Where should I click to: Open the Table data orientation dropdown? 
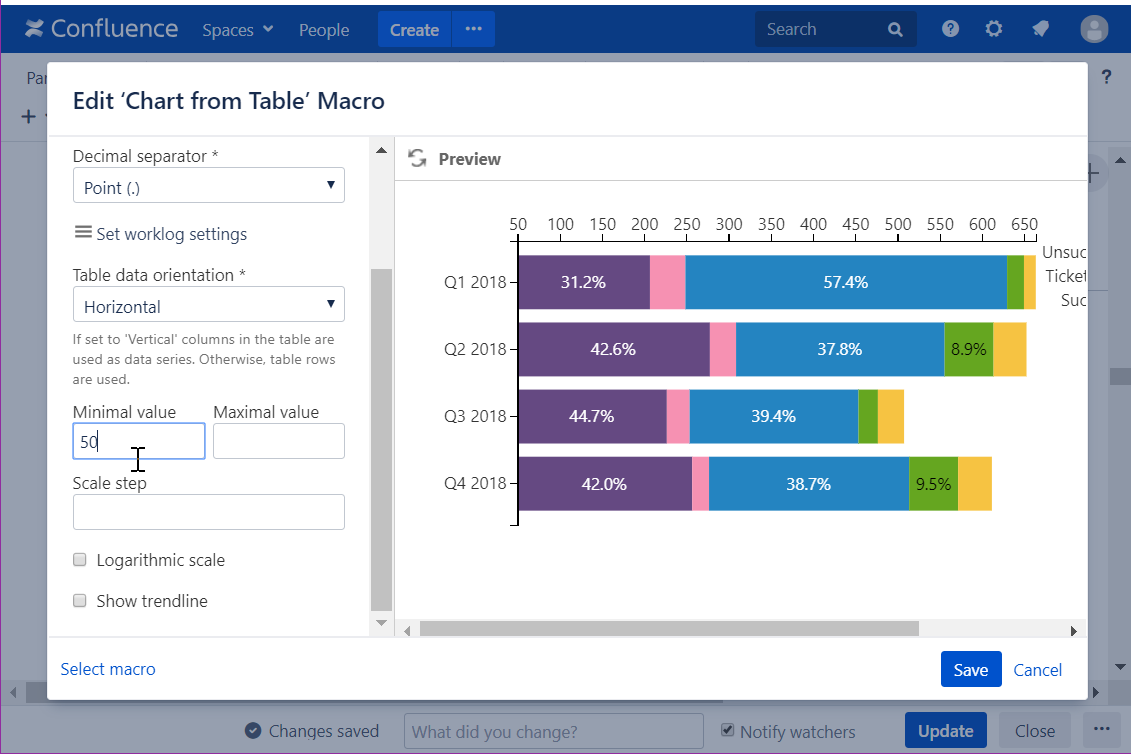(208, 305)
